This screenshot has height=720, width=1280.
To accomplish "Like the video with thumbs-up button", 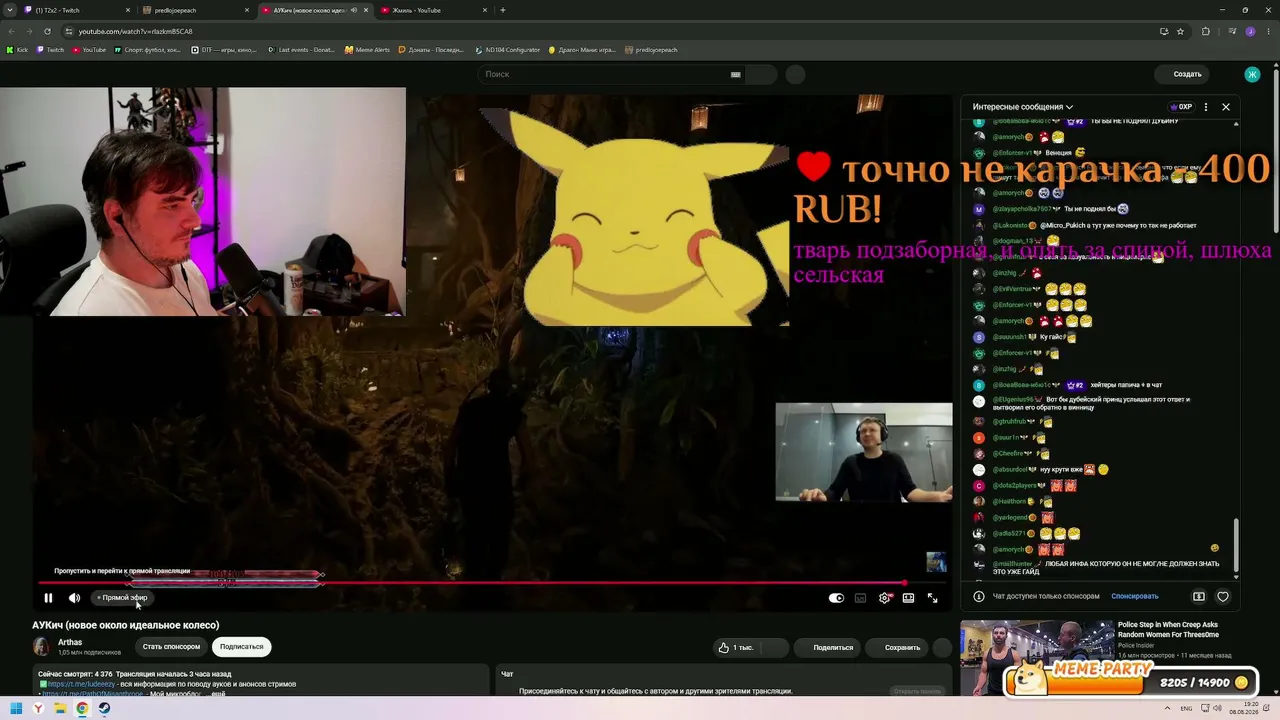I will click(735, 647).
